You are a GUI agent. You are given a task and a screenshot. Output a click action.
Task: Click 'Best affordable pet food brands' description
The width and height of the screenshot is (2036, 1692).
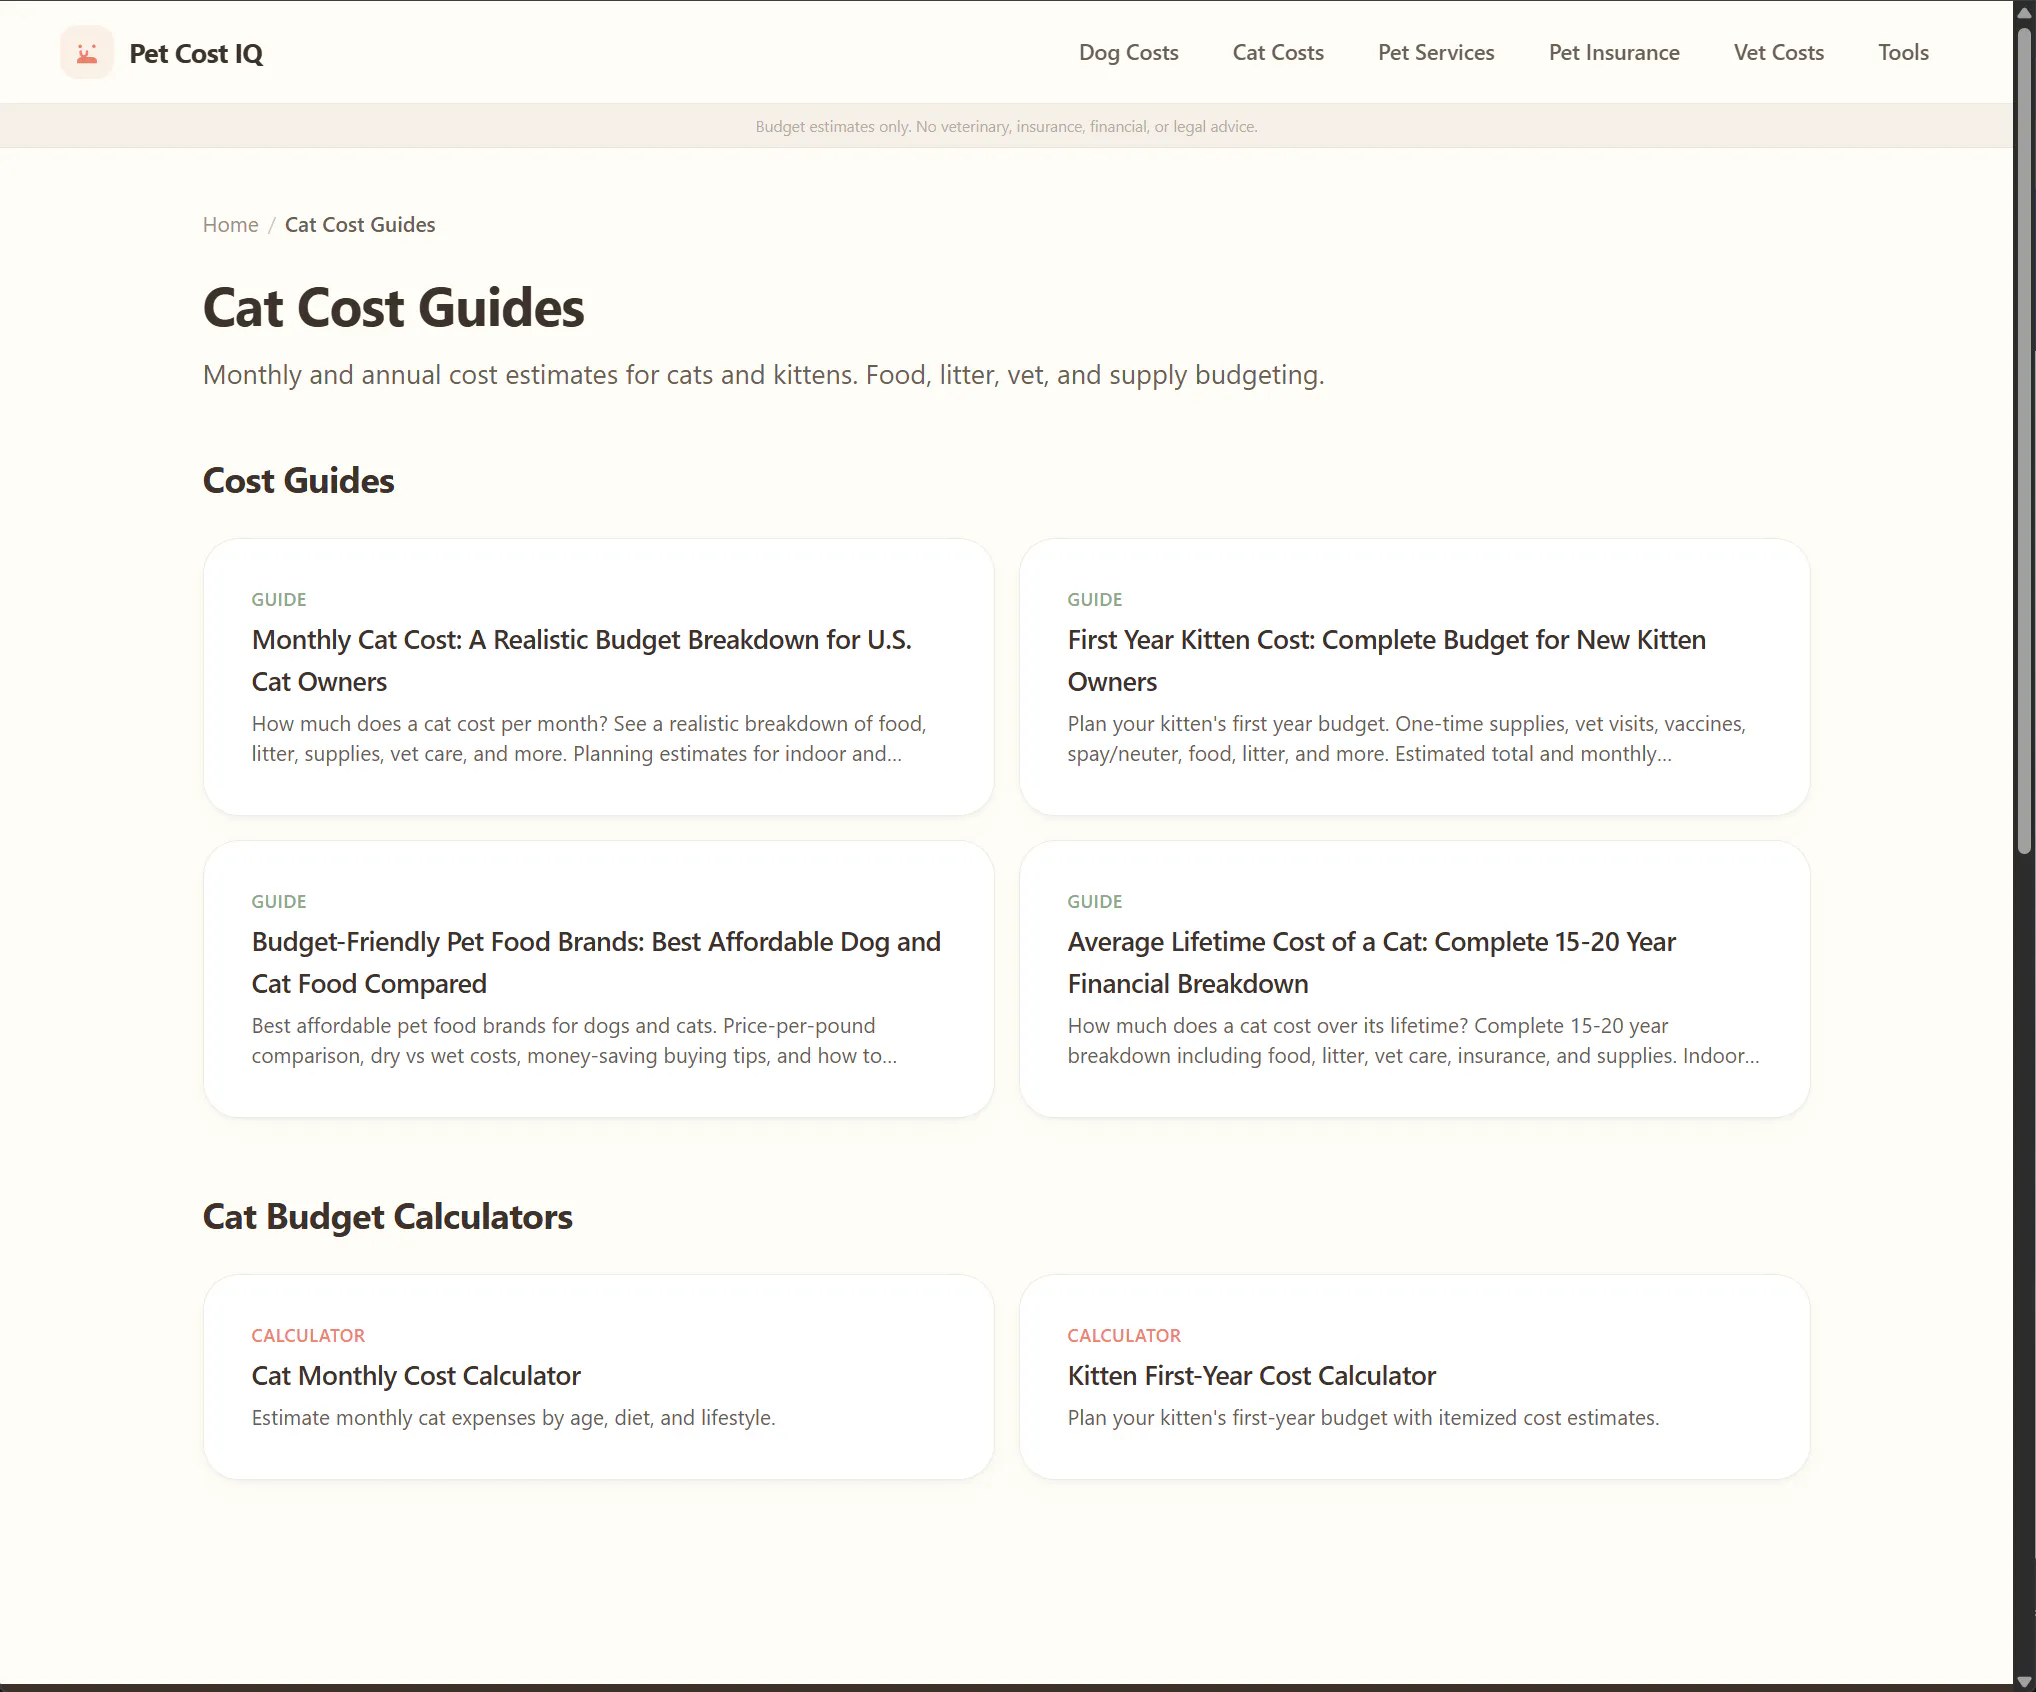click(x=574, y=1041)
